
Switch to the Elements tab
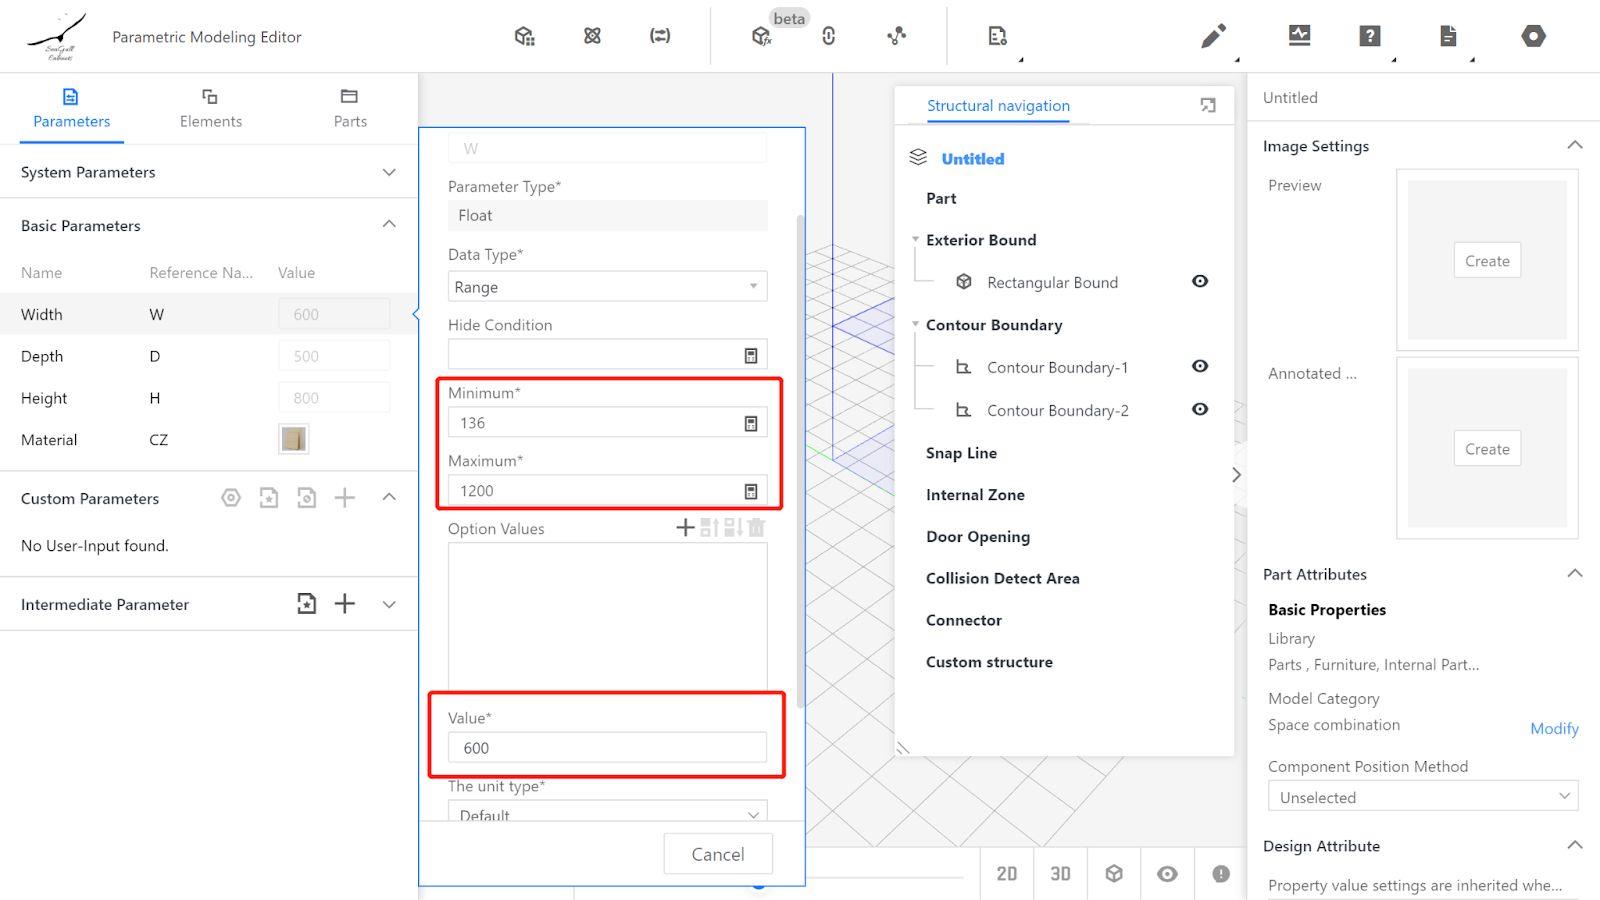point(210,108)
